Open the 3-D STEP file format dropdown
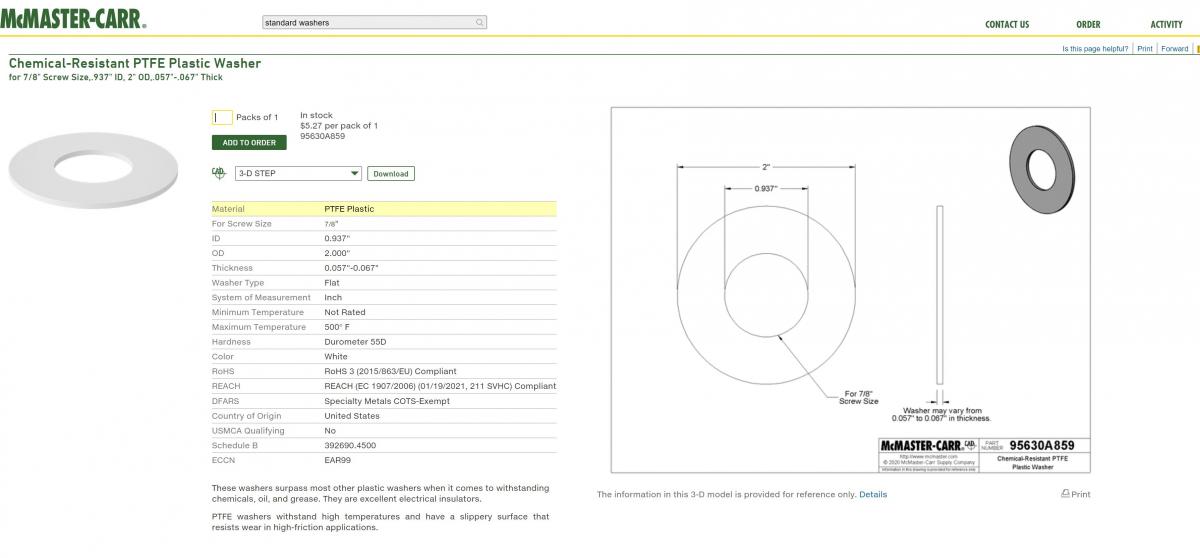Image resolution: width=1200 pixels, height=558 pixels. (x=298, y=173)
